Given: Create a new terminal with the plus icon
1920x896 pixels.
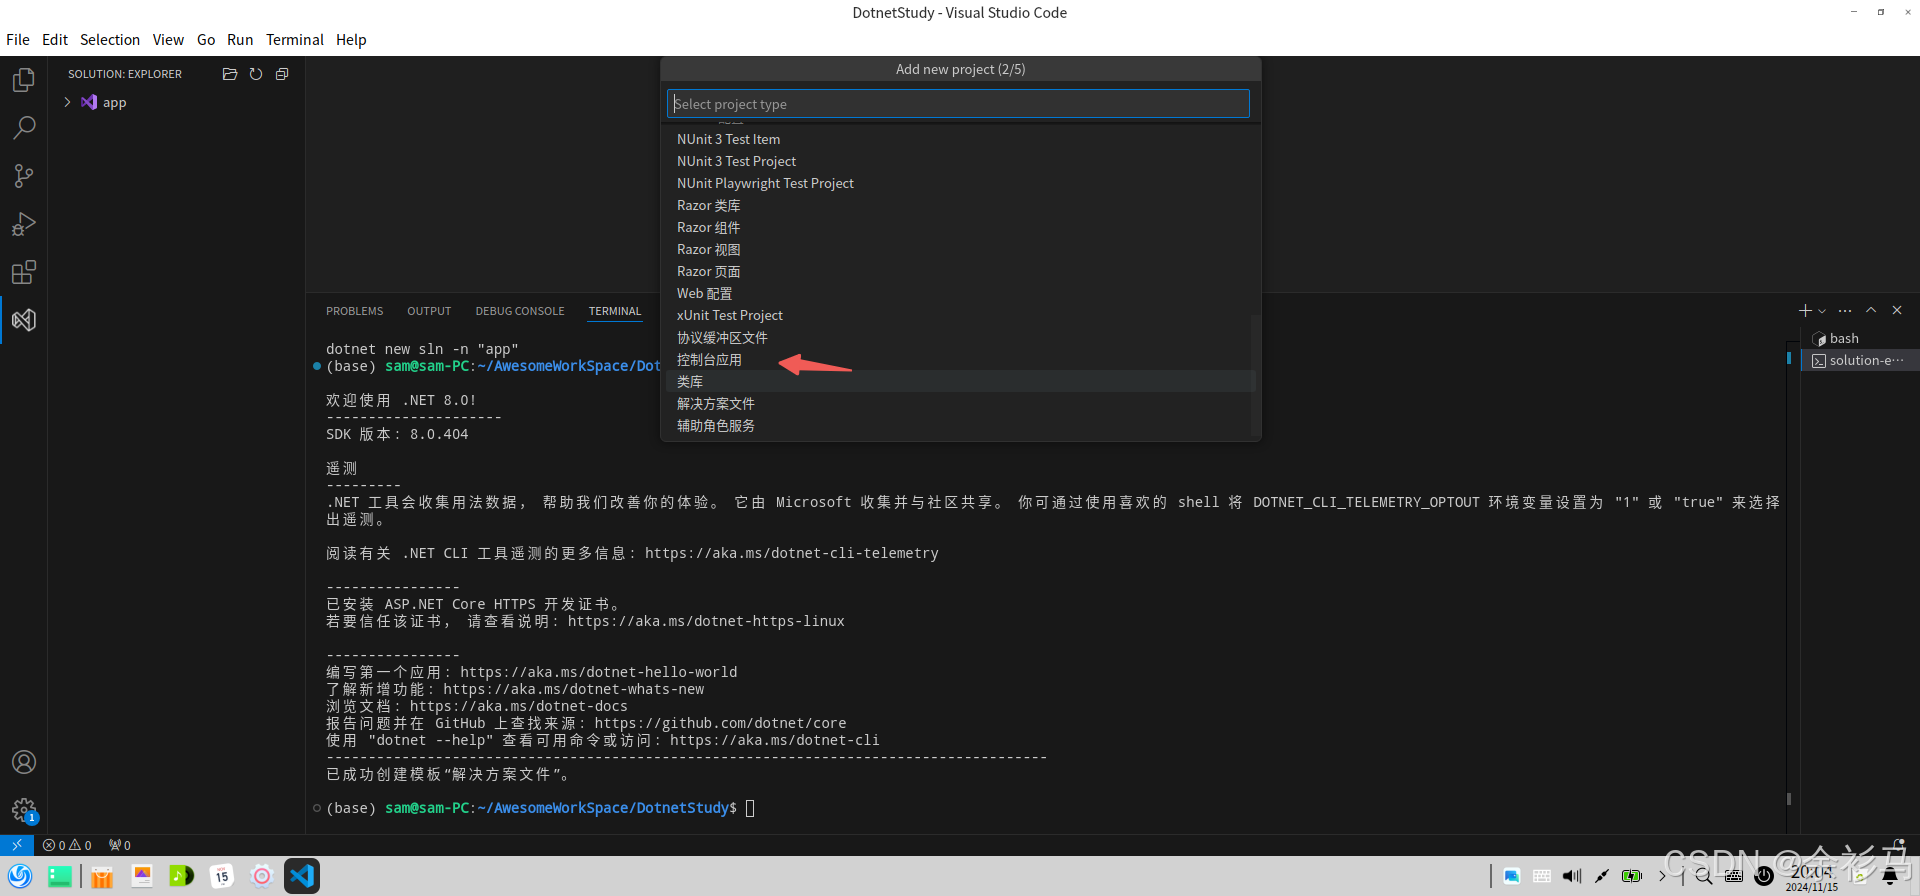Looking at the screenshot, I should click(1805, 311).
